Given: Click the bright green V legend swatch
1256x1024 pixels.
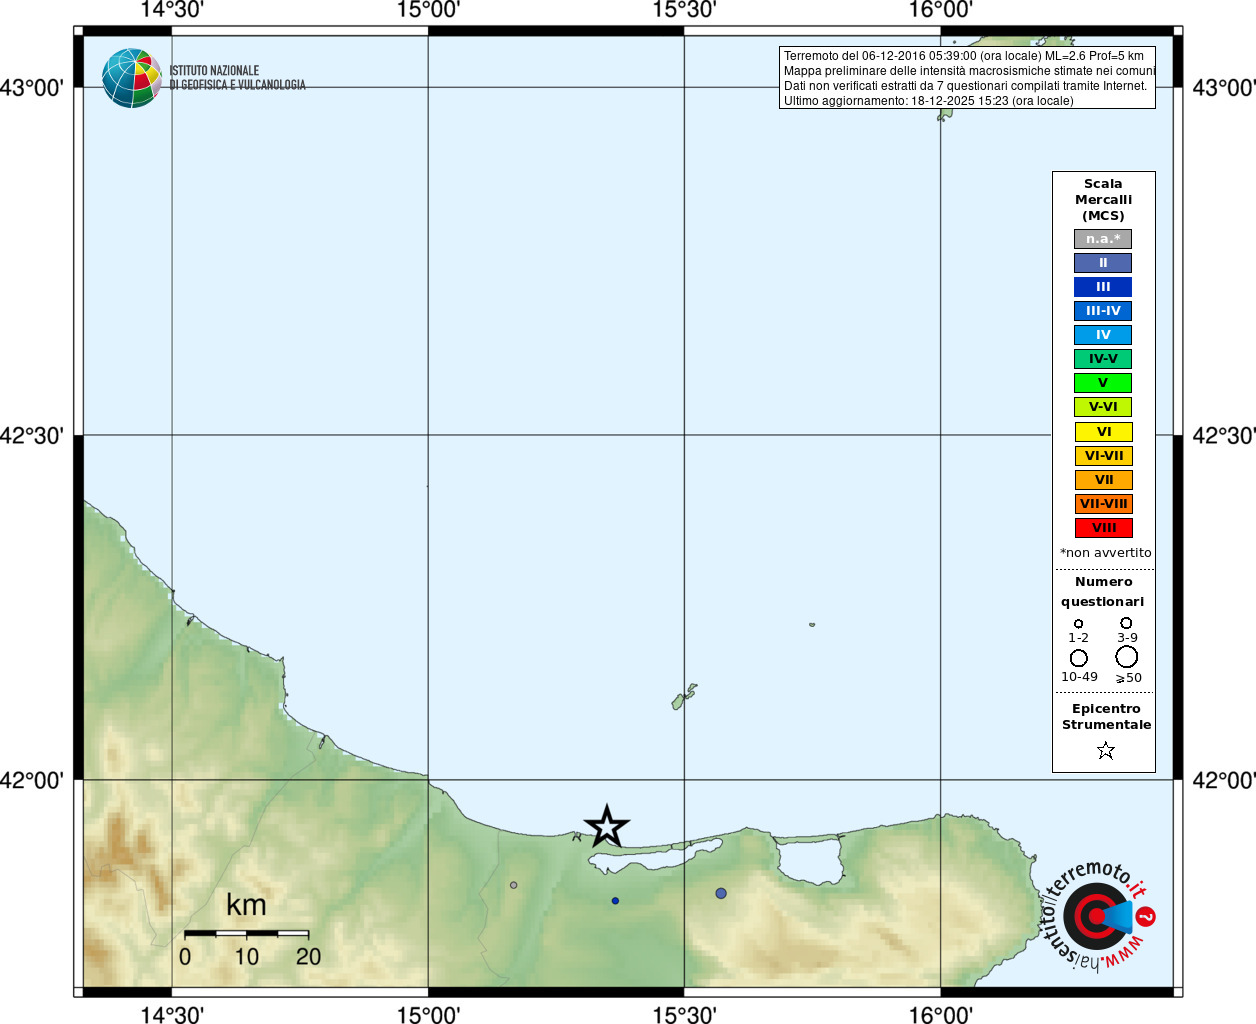Looking at the screenshot, I should coord(1103,383).
